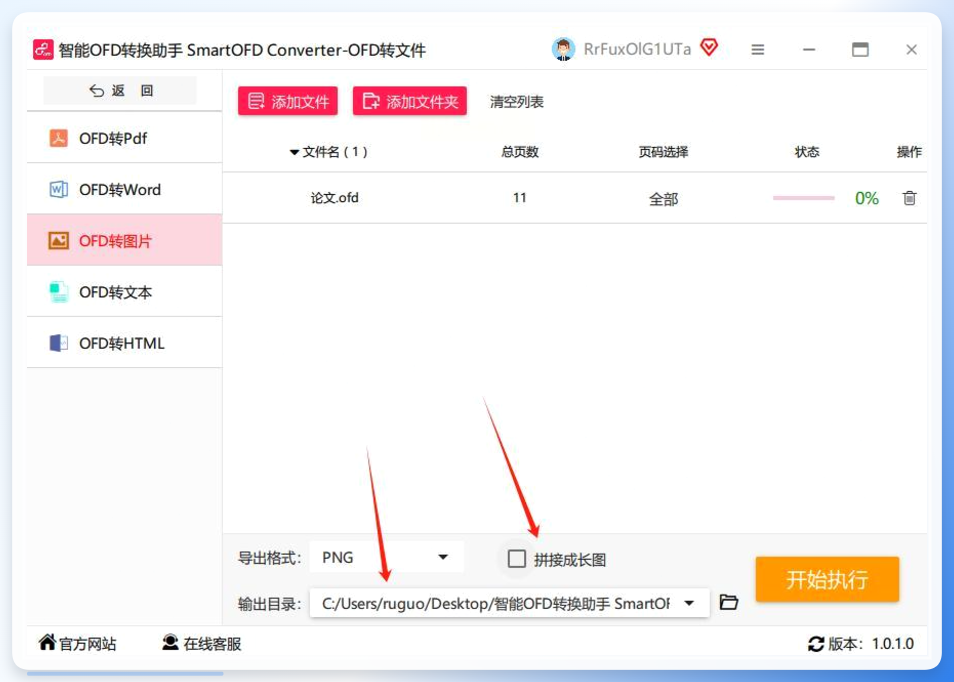
Task: Click the OFD转Word icon
Action: pyautogui.click(x=58, y=189)
